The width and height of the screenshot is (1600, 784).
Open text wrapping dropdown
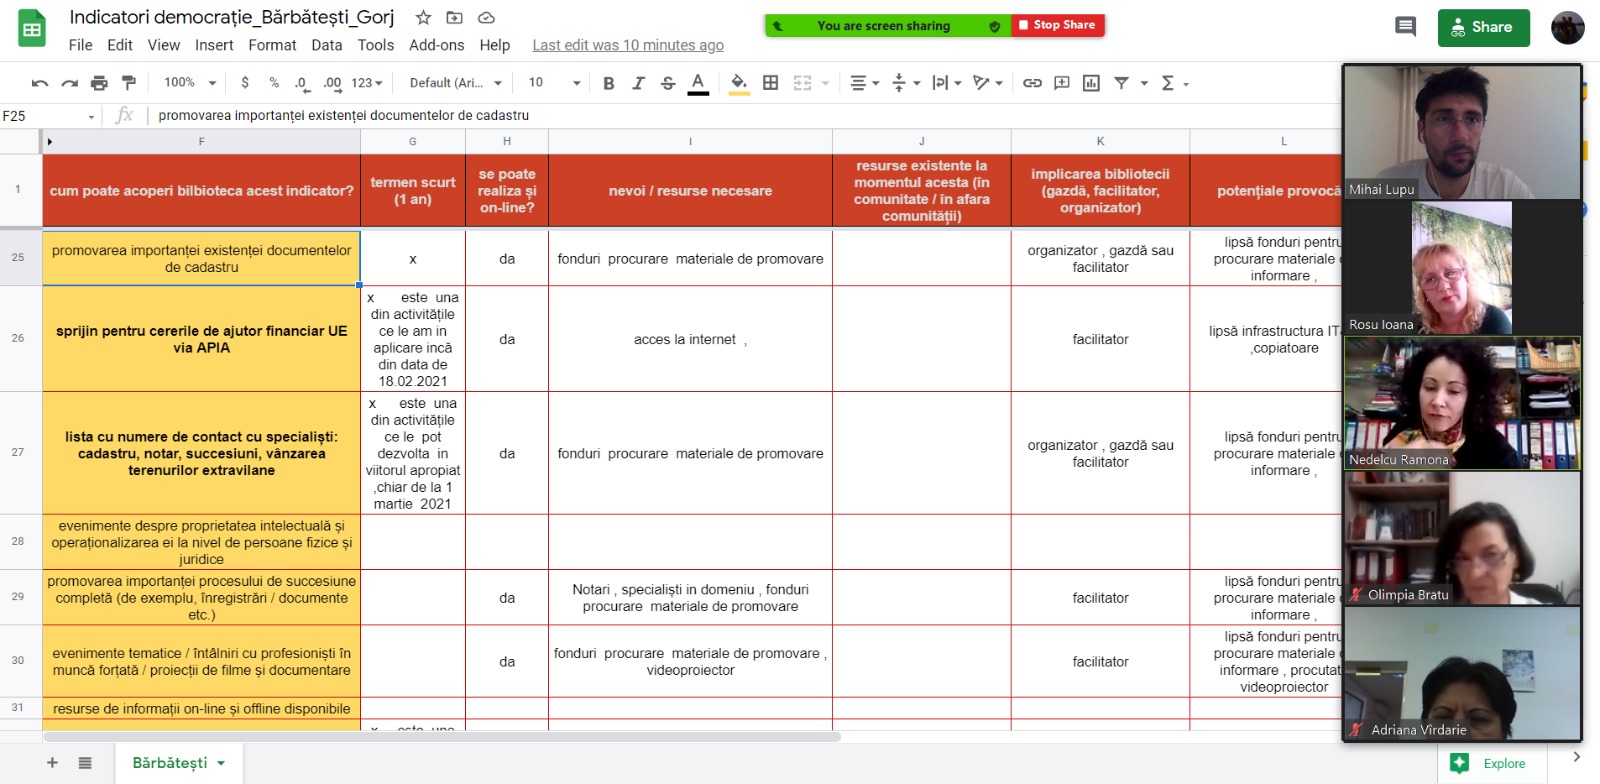coord(946,83)
